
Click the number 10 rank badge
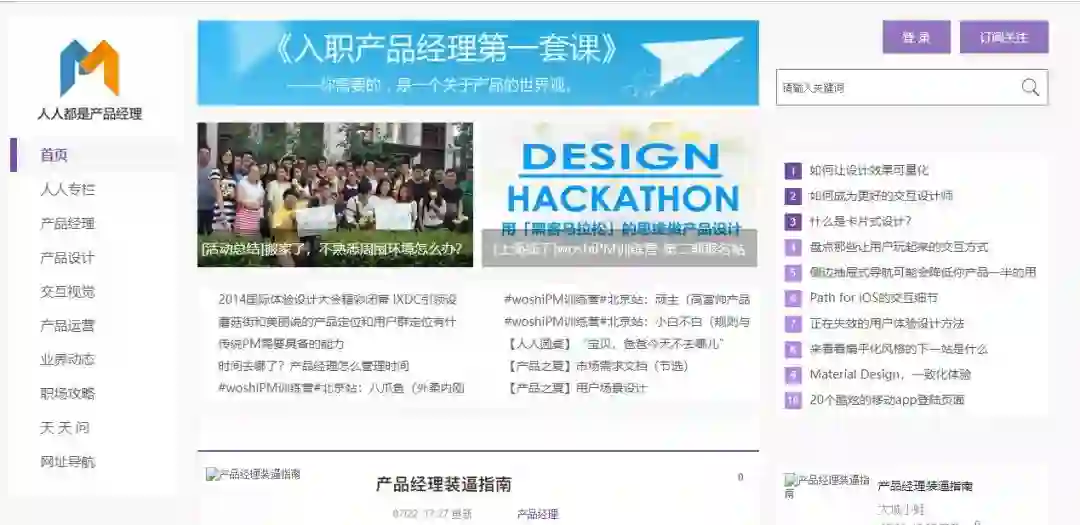793,400
